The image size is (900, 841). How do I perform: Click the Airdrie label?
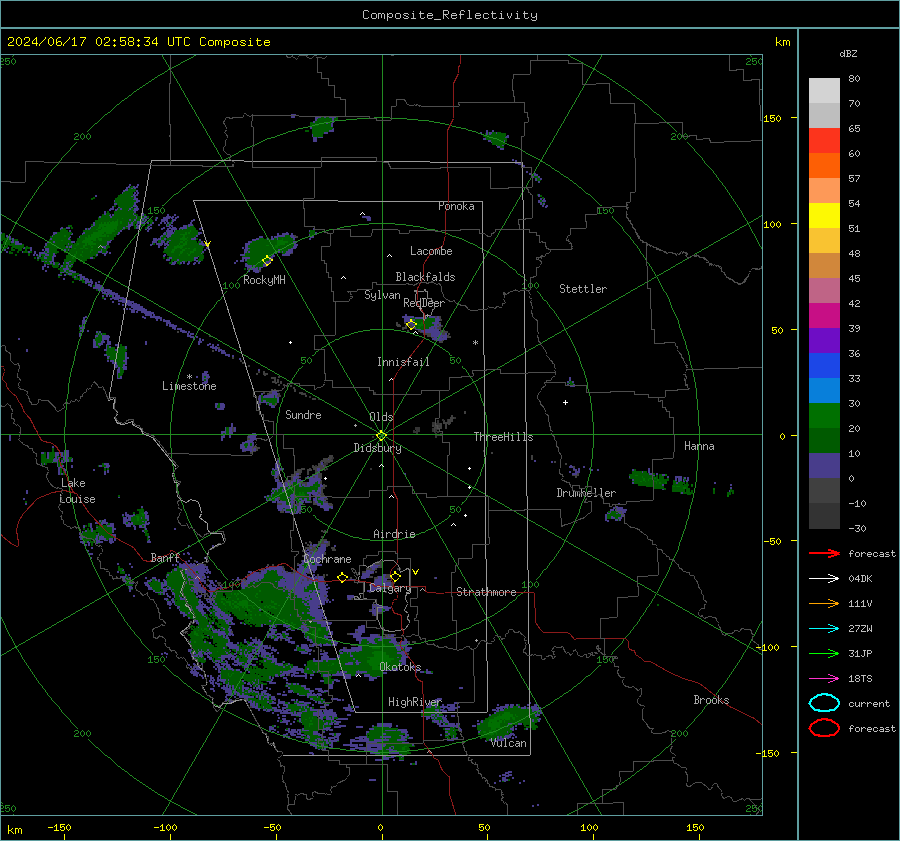point(394,534)
